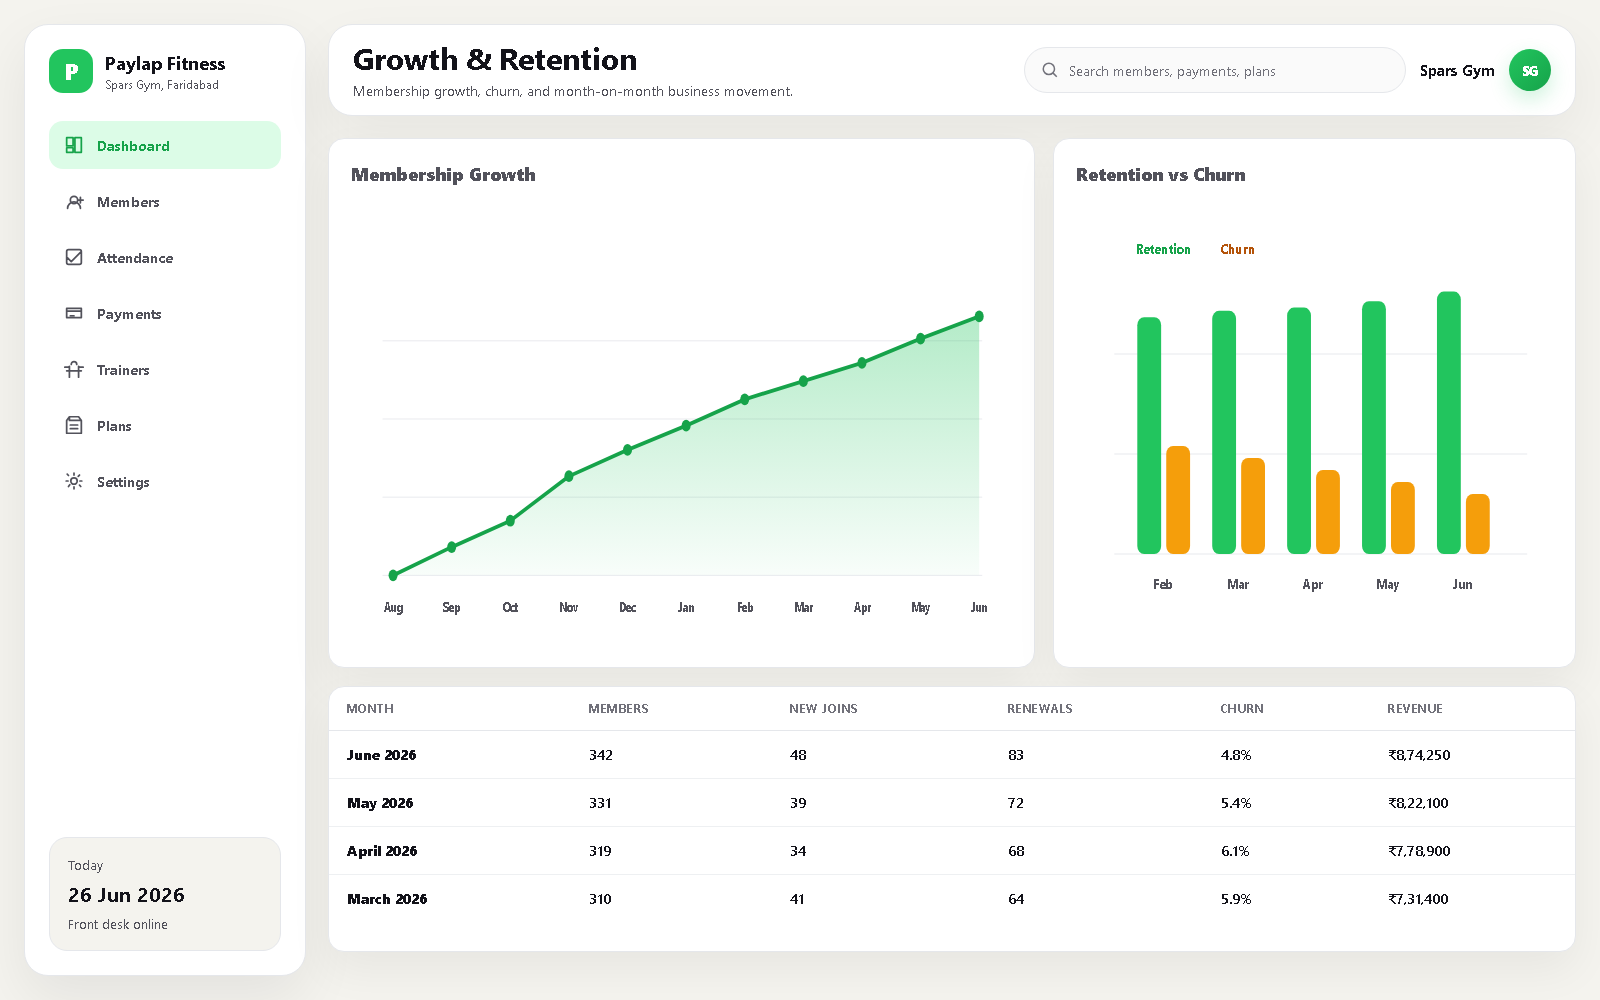Click revenue value ₹8,22,100
The height and width of the screenshot is (1000, 1600).
point(1418,803)
